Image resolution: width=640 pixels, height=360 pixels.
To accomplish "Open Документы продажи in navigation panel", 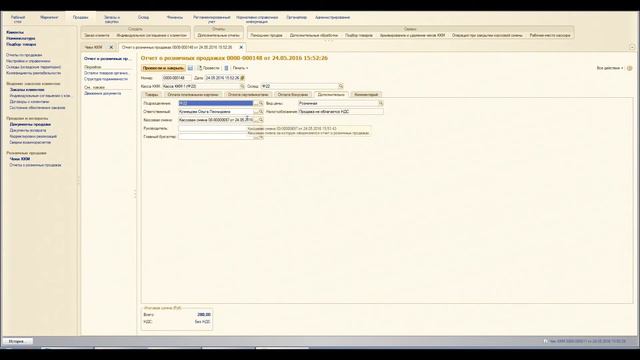I will click(30, 124).
